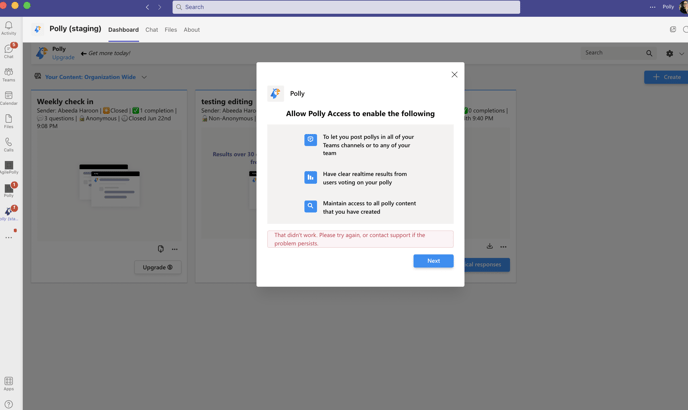The width and height of the screenshot is (688, 410).
Task: Click the partially hidden responses button
Action: tap(487, 265)
